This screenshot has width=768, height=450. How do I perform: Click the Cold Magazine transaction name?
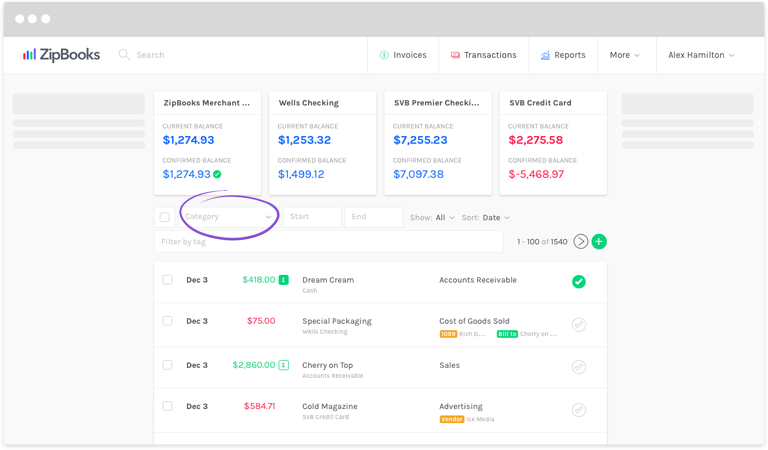(x=330, y=406)
